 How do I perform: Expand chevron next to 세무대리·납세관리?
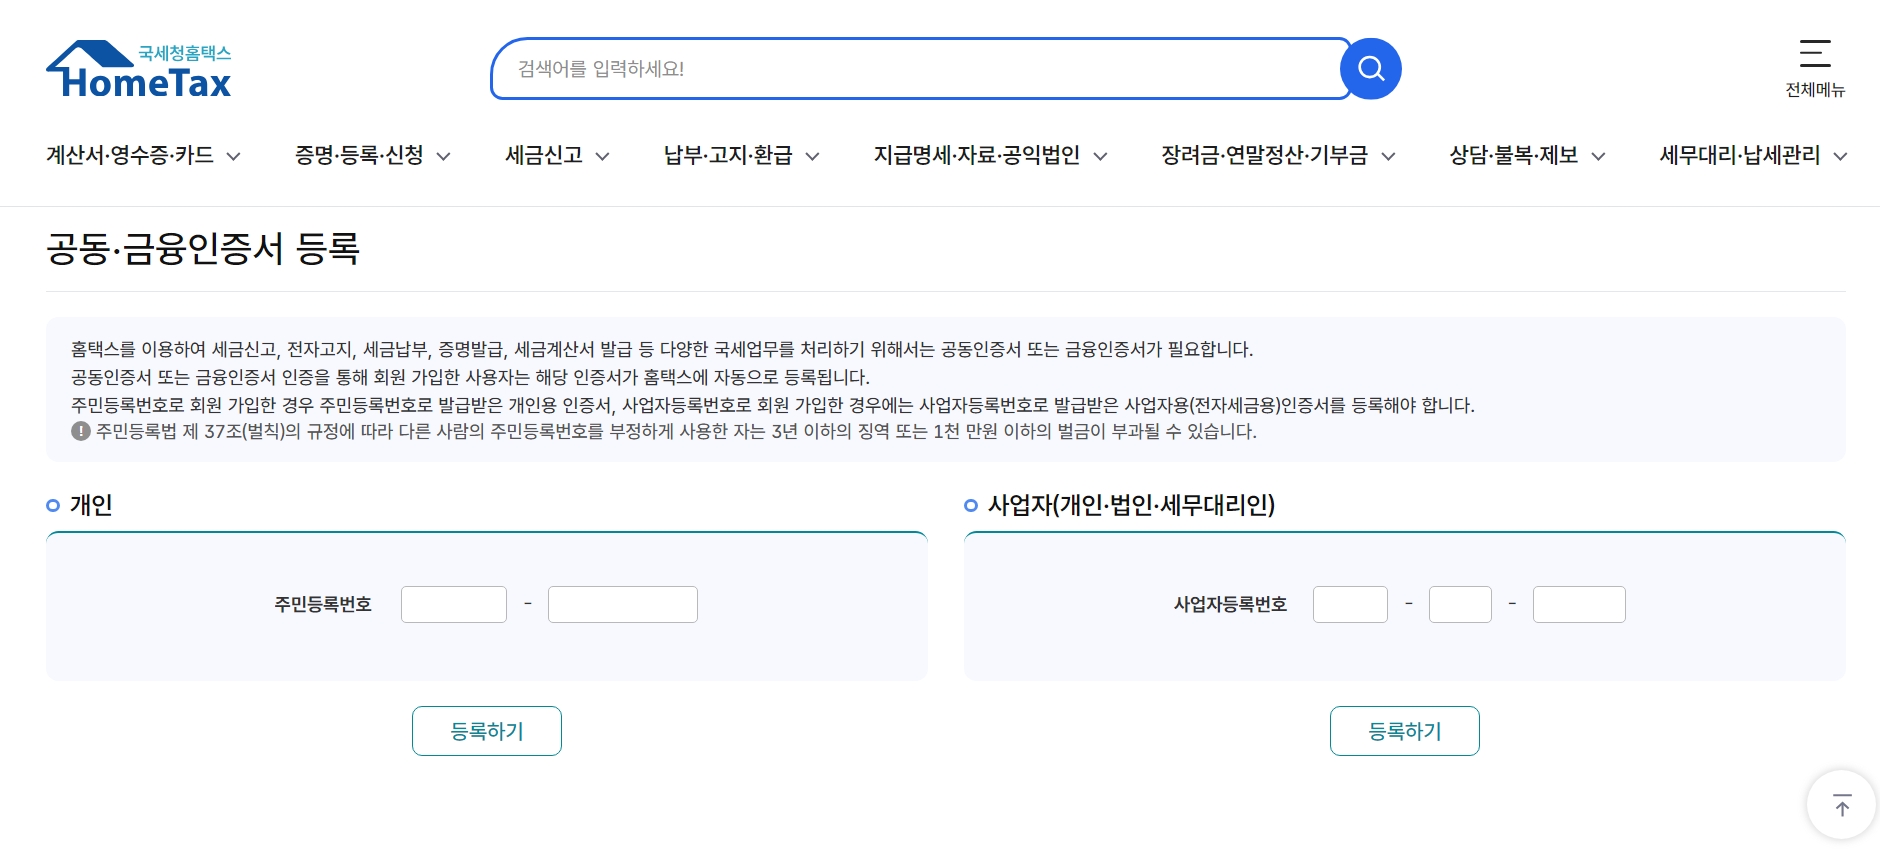(x=1840, y=156)
